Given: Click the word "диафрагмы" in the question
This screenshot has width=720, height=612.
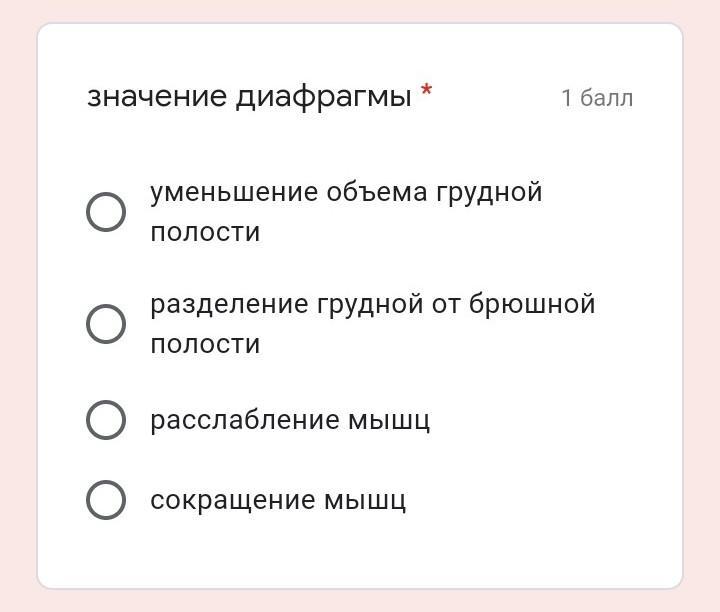Looking at the screenshot, I should click(x=323, y=98).
